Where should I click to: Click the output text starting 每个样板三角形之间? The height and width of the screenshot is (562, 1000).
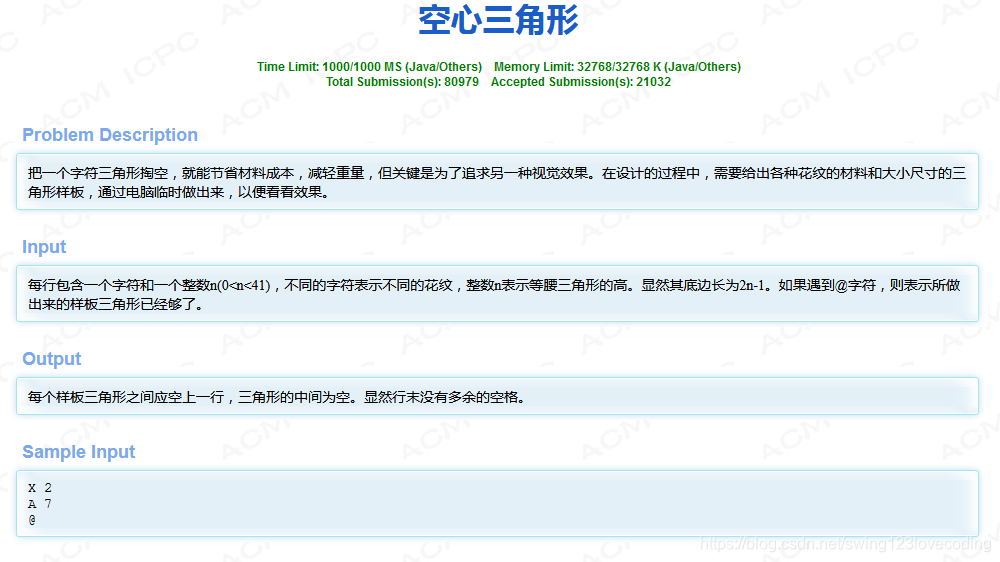pos(276,397)
